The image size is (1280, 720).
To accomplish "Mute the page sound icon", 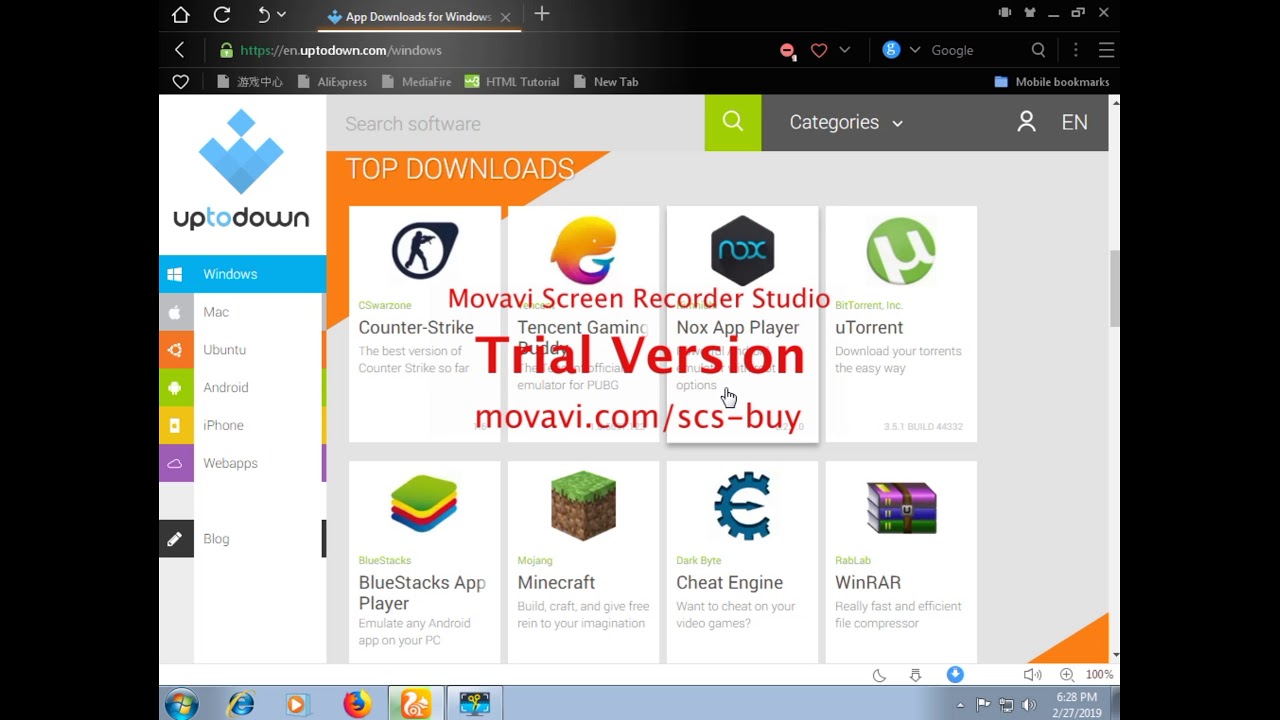I will (x=1032, y=675).
